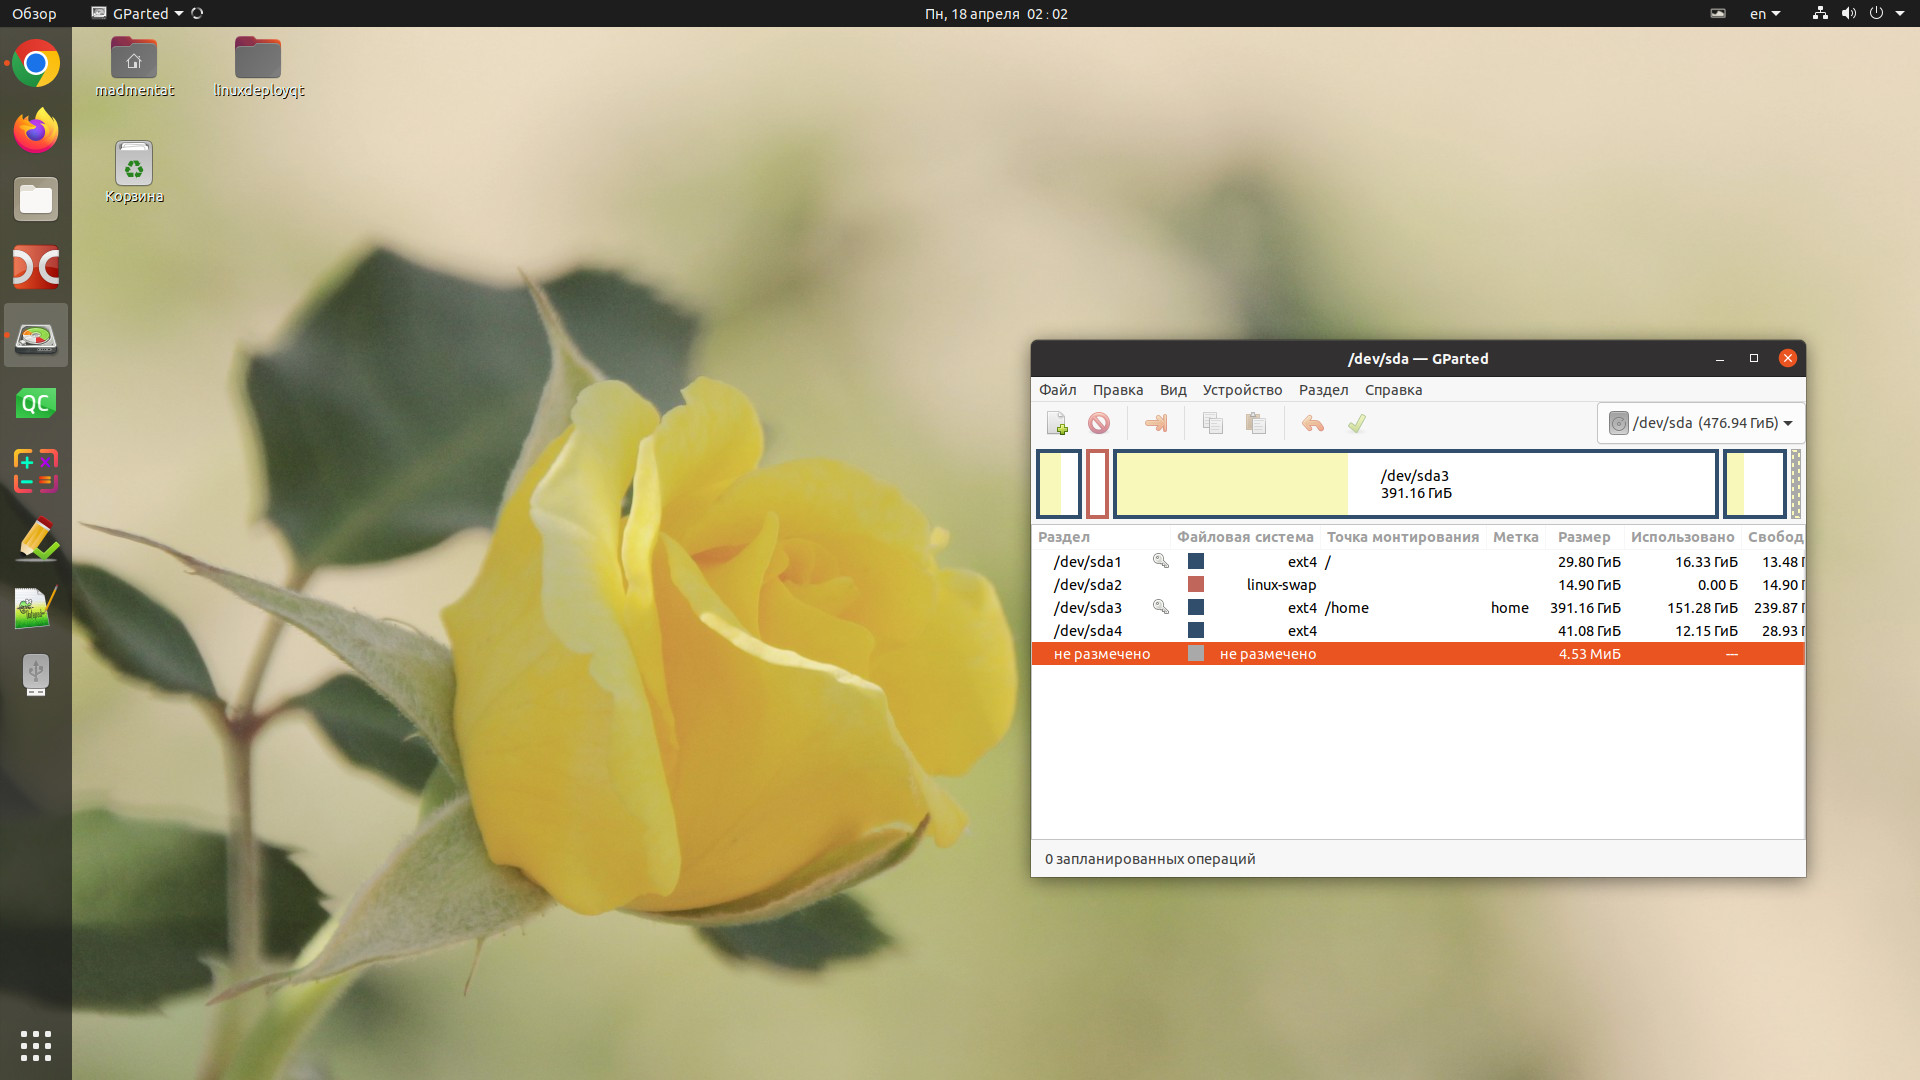Click the Размер column header
Image resolution: width=1920 pixels, height=1080 pixels.
1584,537
